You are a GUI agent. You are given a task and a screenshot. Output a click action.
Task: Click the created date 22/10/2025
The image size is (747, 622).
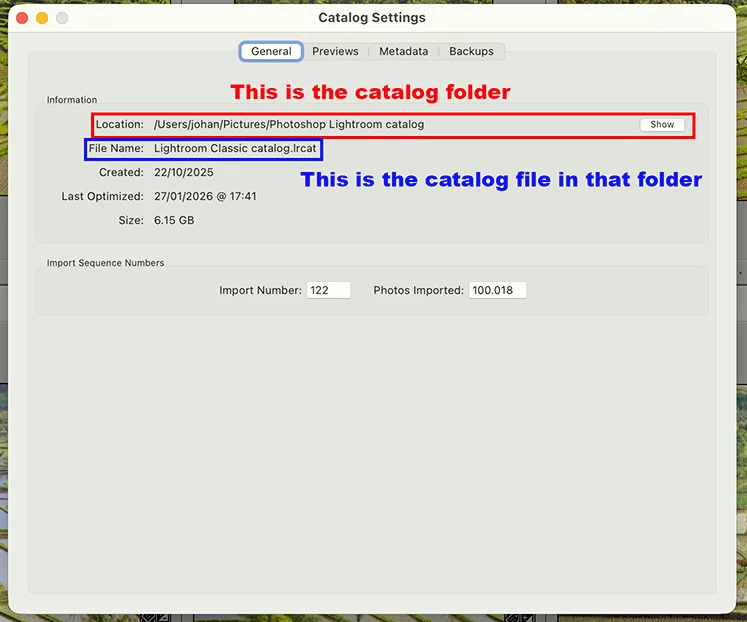point(183,172)
